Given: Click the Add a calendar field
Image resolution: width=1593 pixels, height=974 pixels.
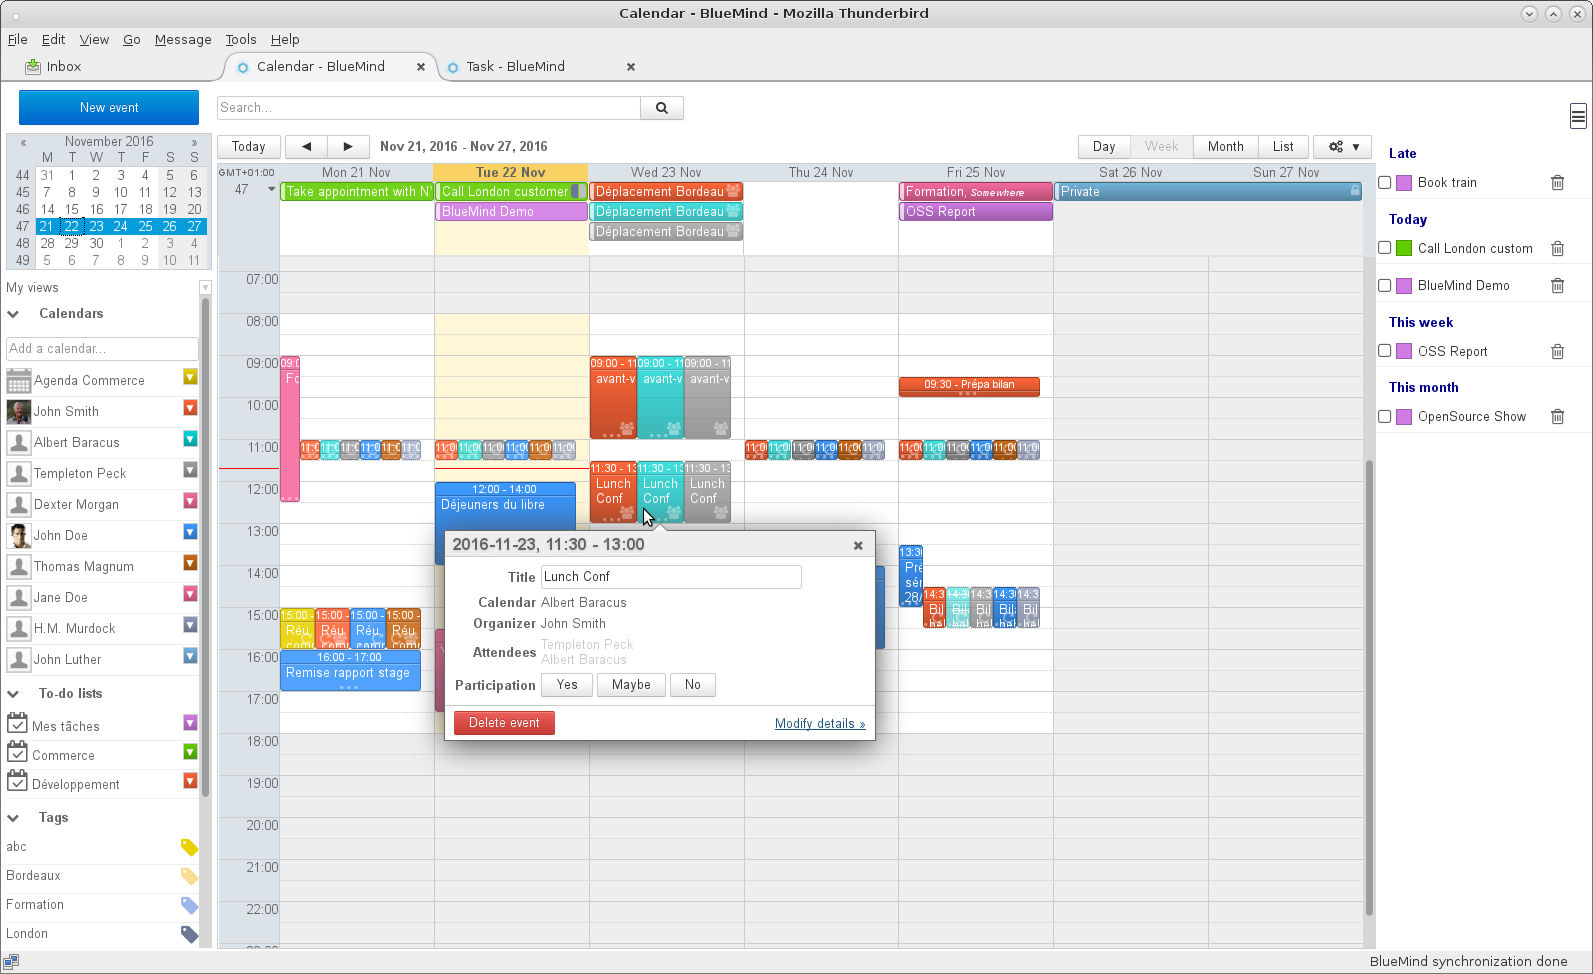Looking at the screenshot, I should point(102,348).
